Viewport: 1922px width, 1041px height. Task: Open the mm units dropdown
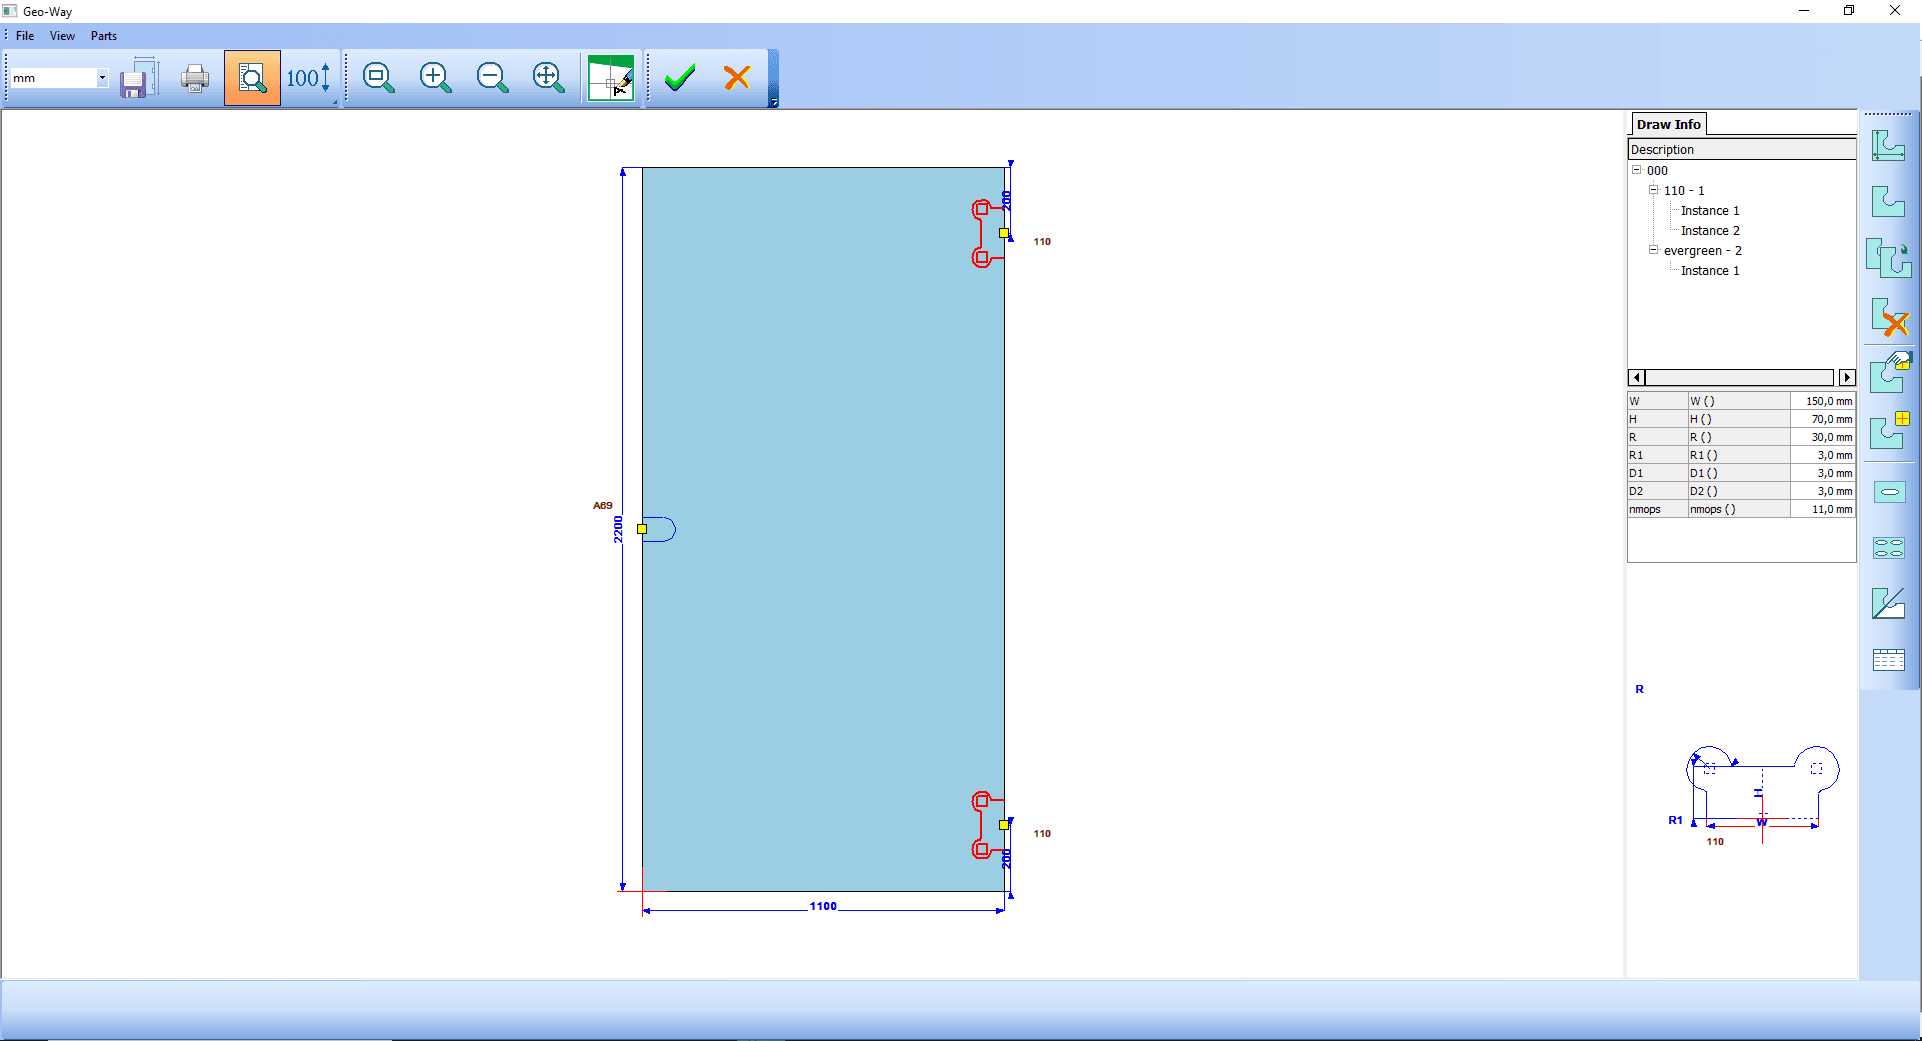102,78
